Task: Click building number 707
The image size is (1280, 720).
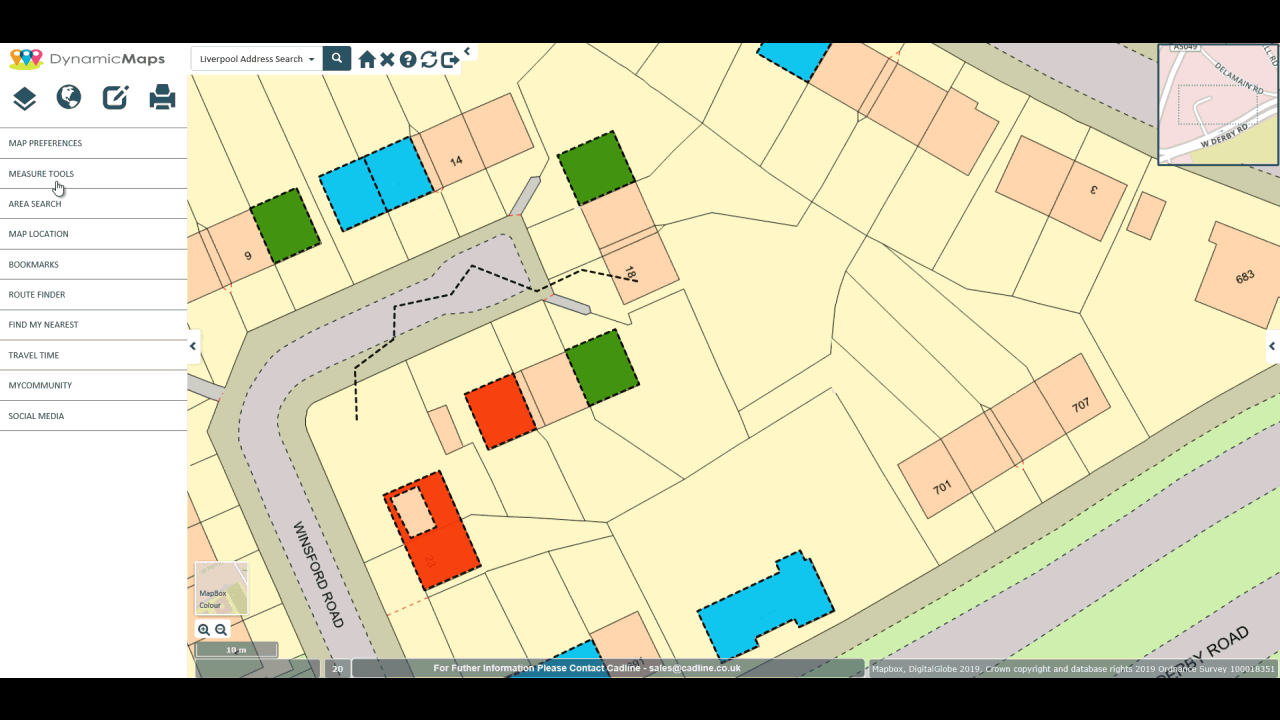Action: [x=1080, y=406]
